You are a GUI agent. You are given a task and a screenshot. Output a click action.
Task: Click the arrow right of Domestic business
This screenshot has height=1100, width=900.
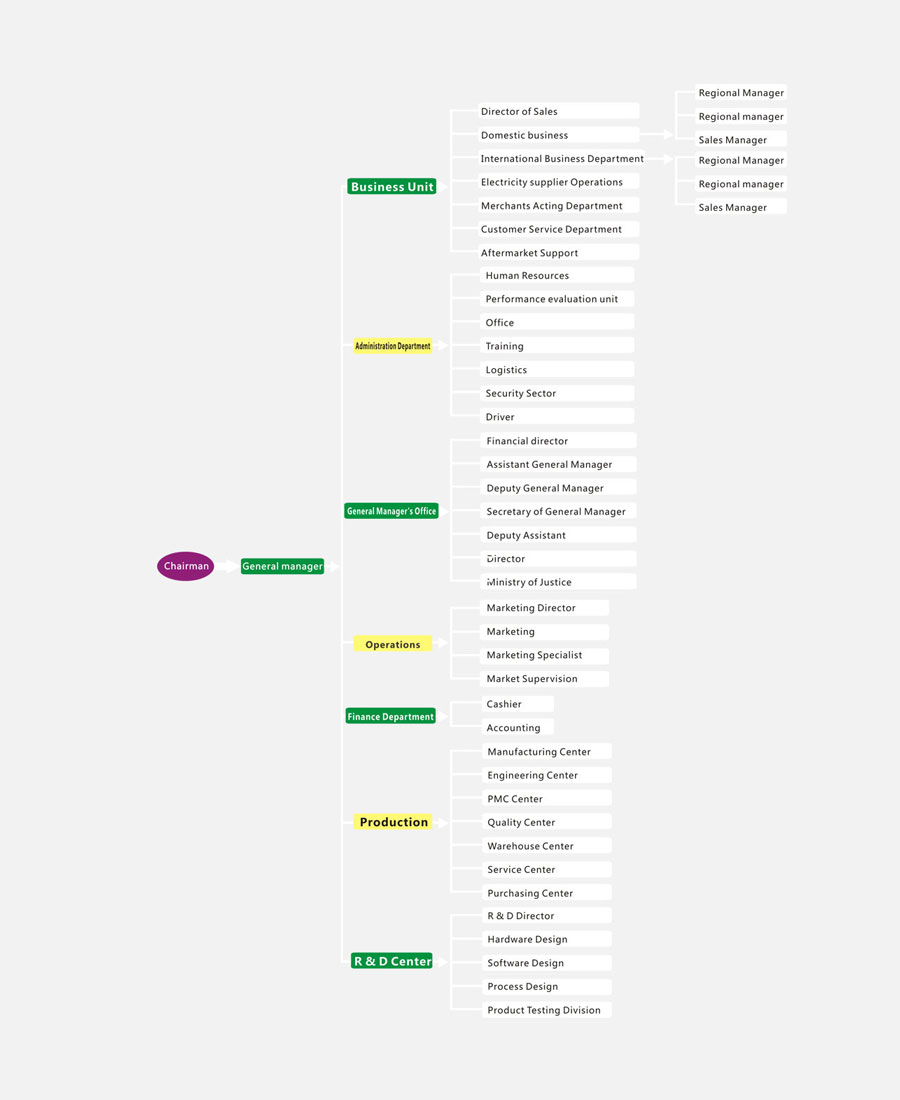click(658, 134)
